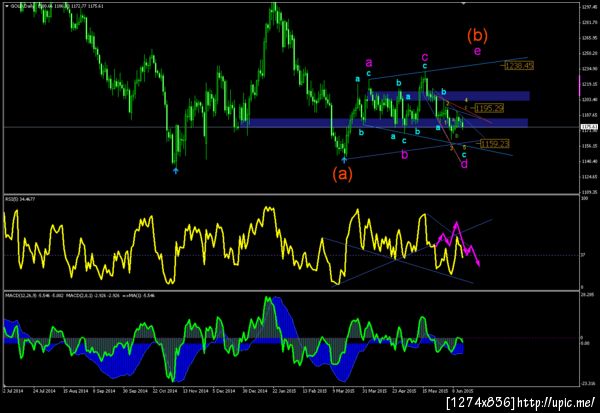Click the current price tag on the price axis
The width and height of the screenshot is (600, 413).
pyautogui.click(x=587, y=127)
